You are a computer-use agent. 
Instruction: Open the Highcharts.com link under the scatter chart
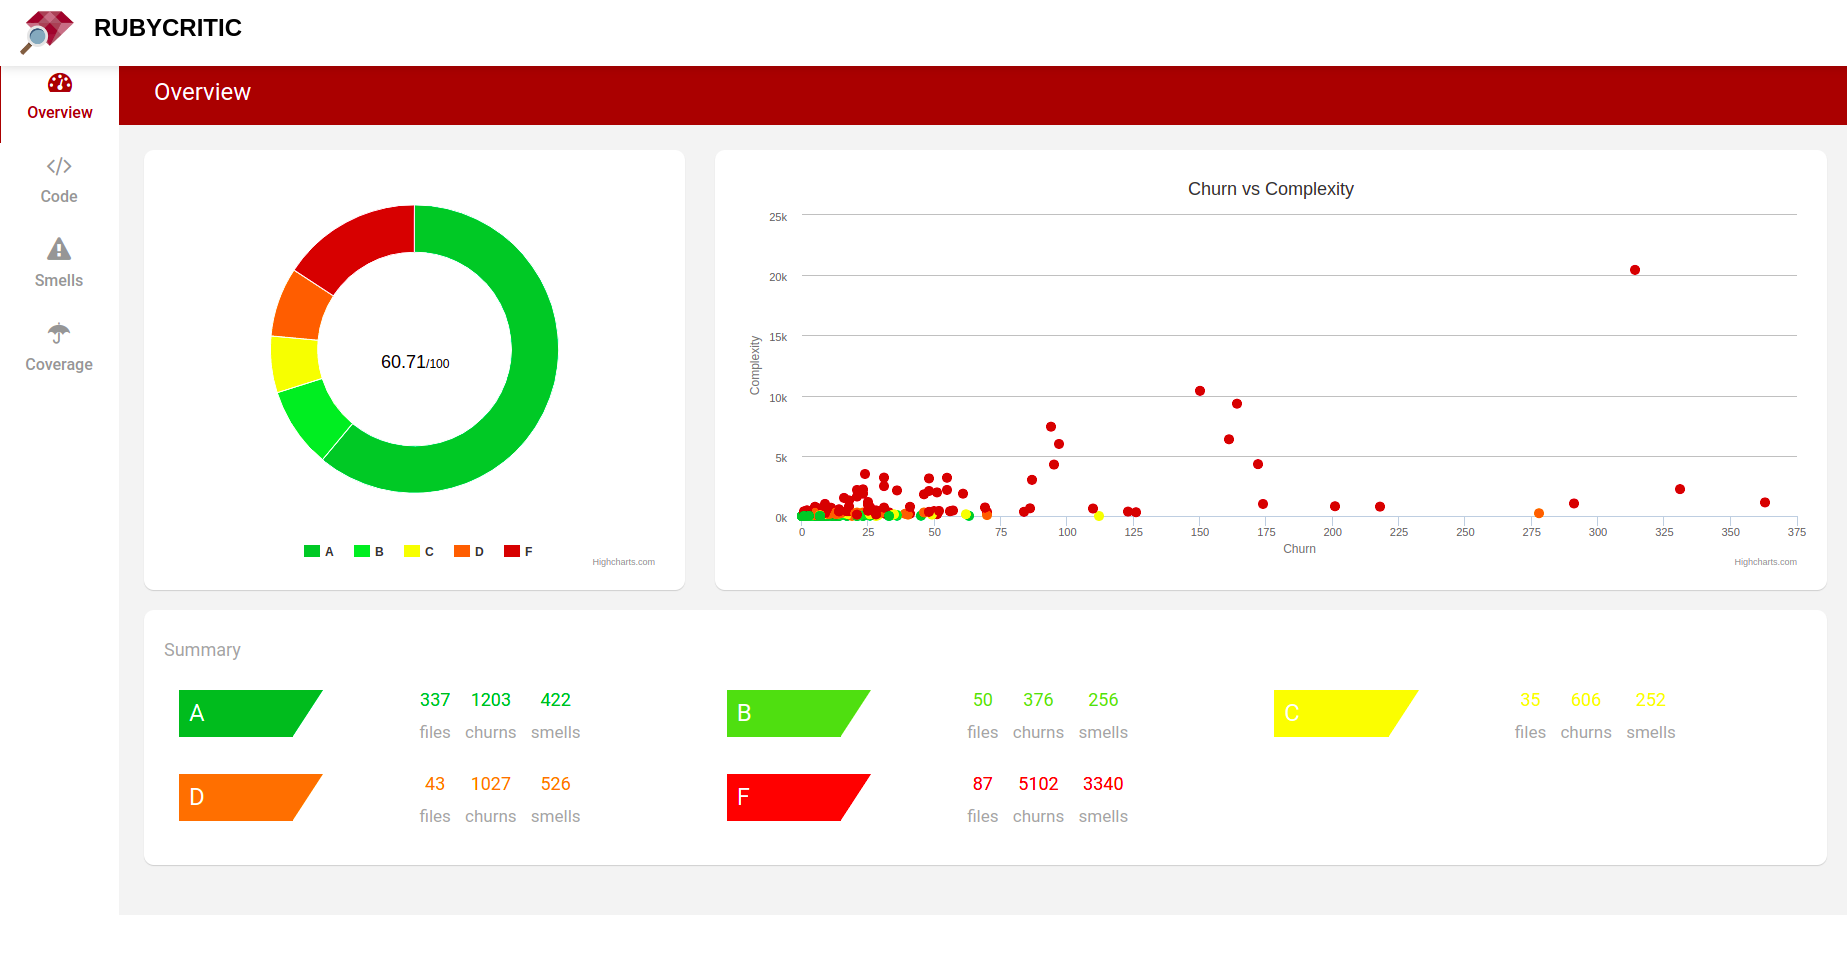tap(1765, 562)
